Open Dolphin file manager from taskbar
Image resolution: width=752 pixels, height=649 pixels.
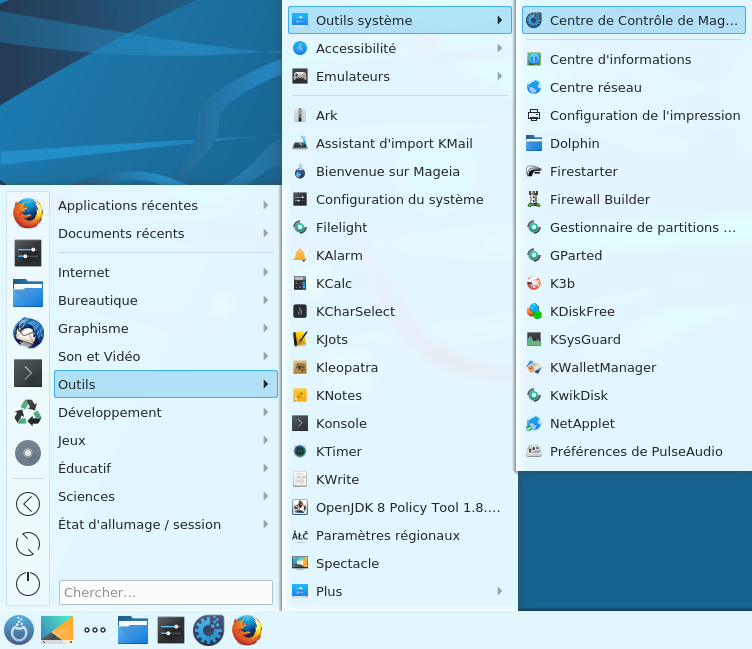pyautogui.click(x=133, y=630)
